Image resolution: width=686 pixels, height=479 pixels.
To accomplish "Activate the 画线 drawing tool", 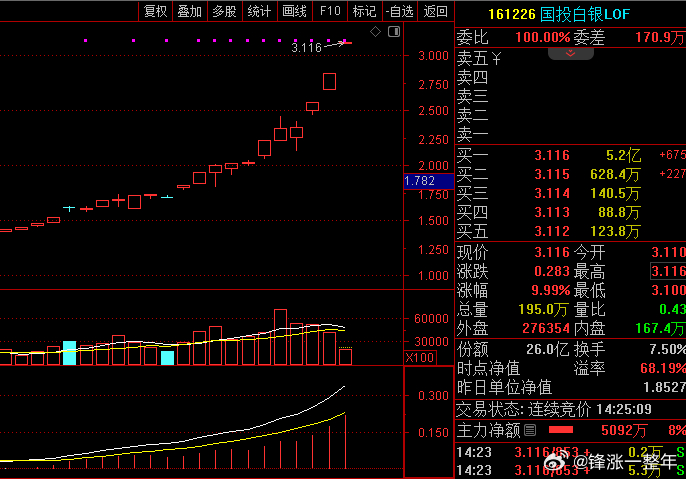I will (x=294, y=11).
